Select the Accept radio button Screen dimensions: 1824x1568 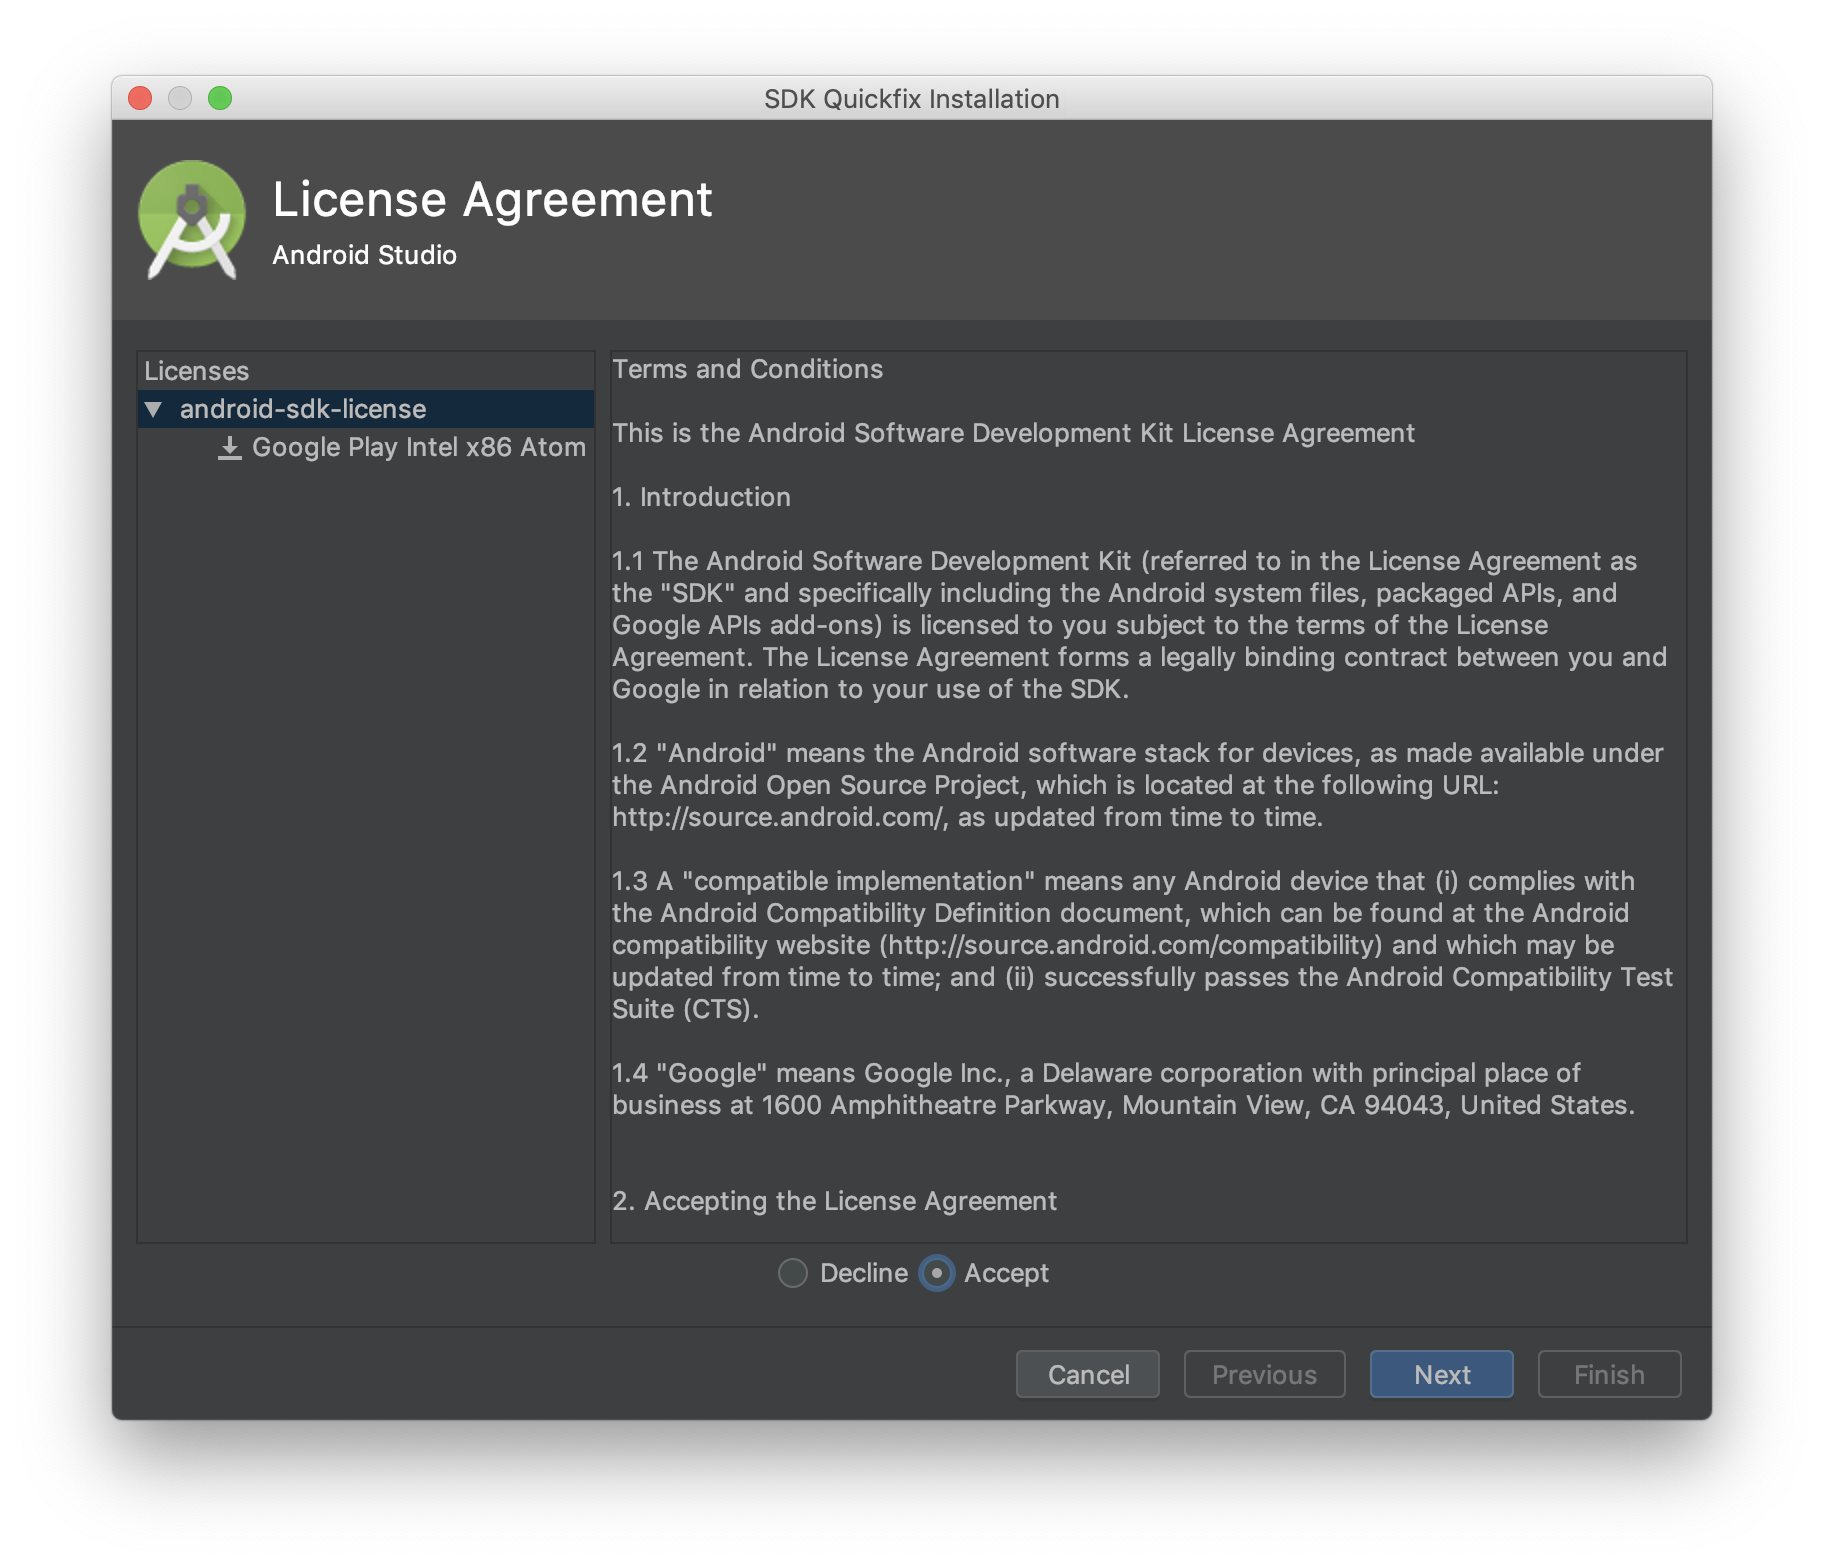937,1273
